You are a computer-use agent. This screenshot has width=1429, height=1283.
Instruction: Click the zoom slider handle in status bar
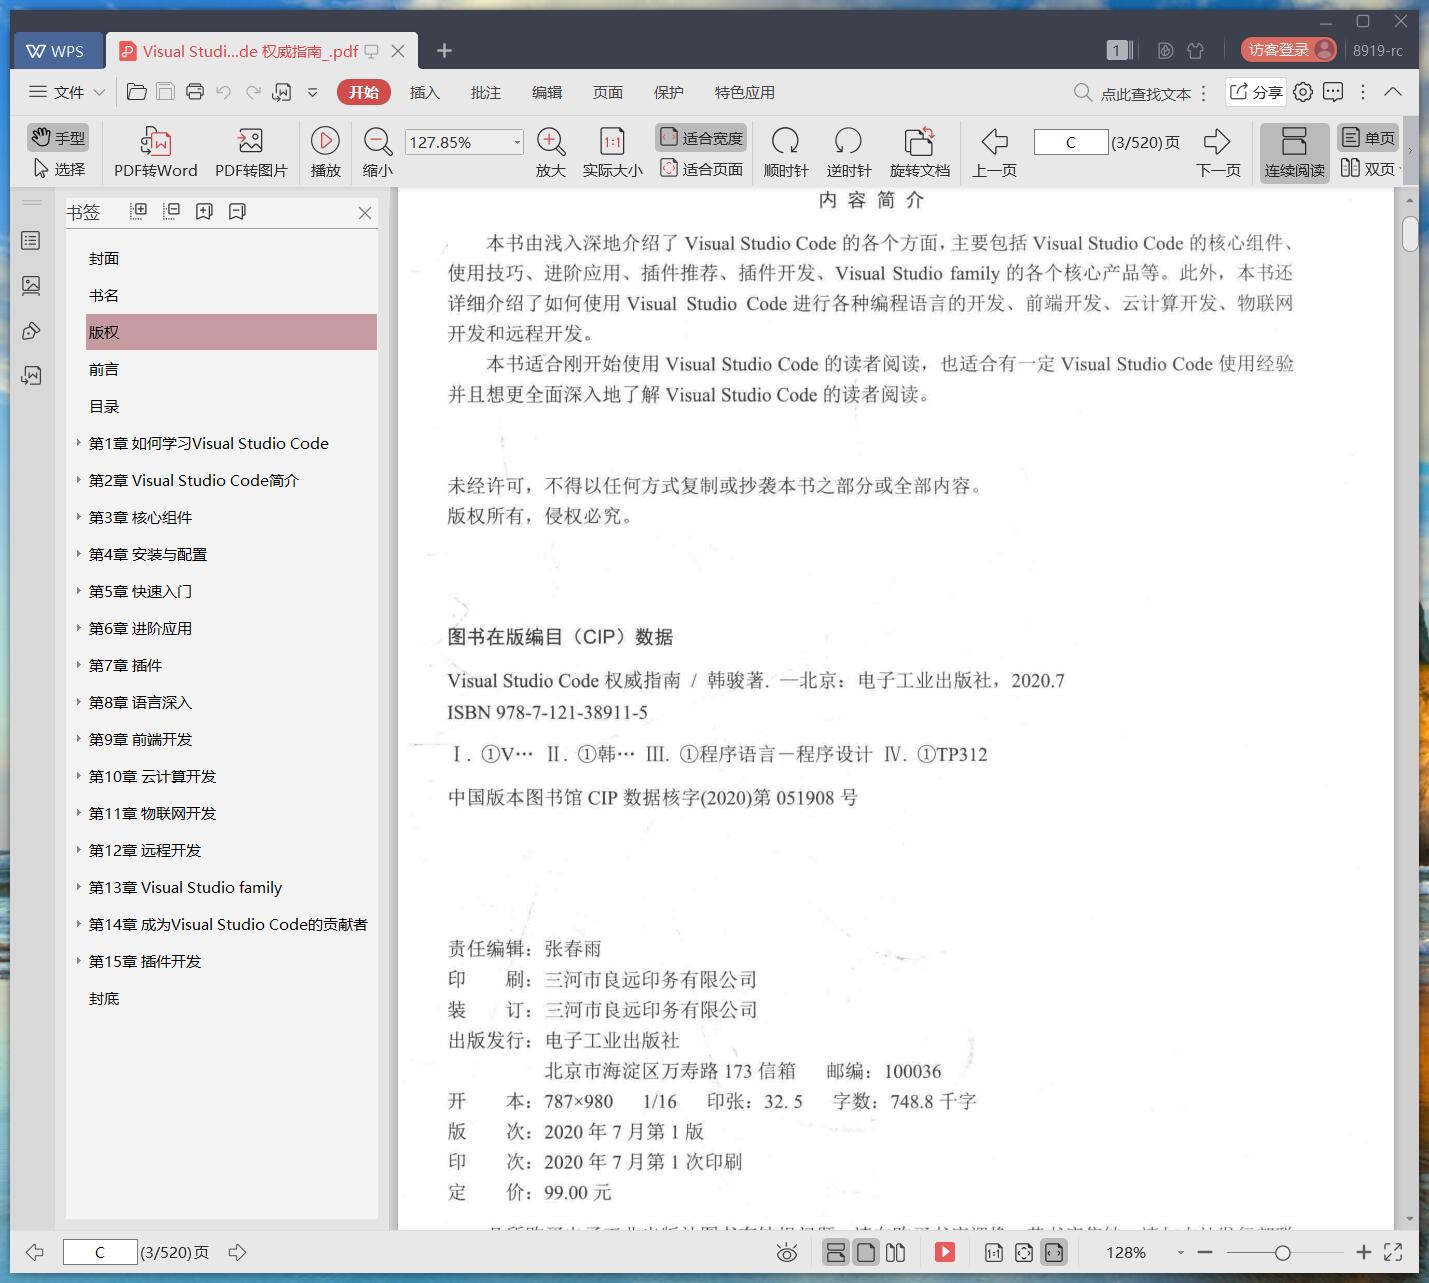1282,1252
